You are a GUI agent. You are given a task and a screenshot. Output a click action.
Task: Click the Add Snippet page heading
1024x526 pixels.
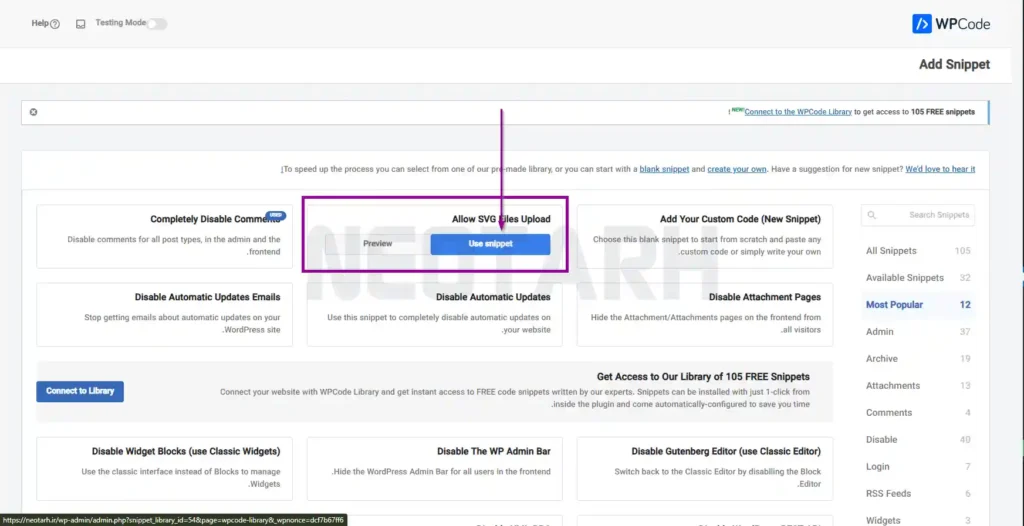pyautogui.click(x=954, y=65)
